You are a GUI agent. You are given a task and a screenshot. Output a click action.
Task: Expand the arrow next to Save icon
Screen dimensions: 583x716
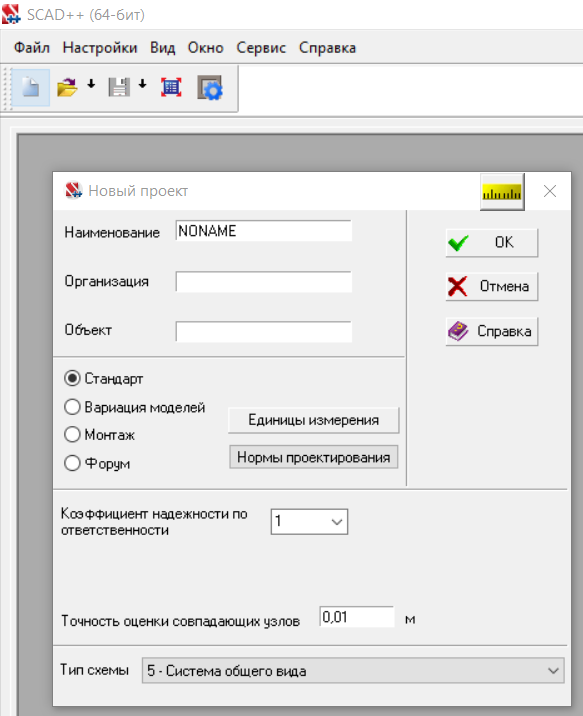pyautogui.click(x=142, y=84)
